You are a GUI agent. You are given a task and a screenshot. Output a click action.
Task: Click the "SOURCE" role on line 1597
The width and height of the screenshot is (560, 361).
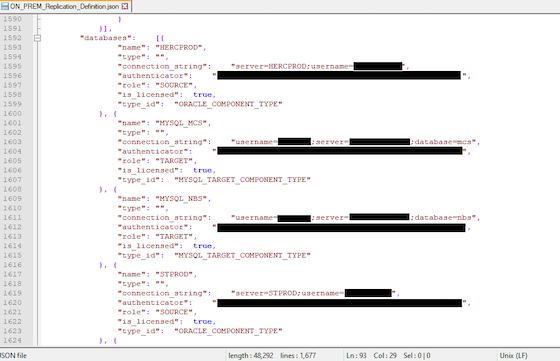point(174,85)
